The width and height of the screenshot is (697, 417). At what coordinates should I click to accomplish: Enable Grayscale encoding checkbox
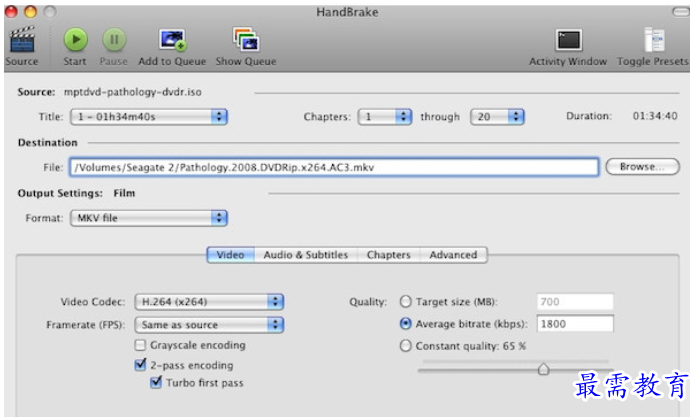point(140,345)
